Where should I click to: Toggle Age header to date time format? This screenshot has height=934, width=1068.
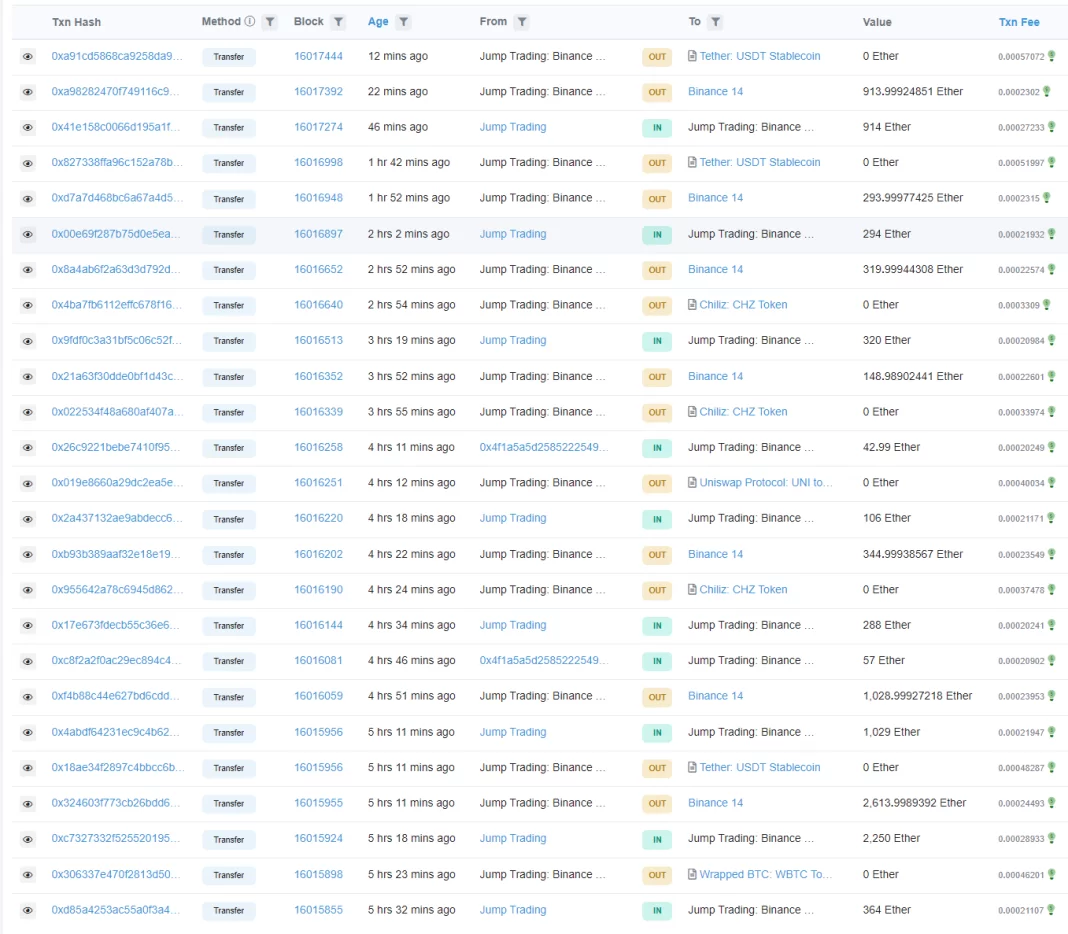point(378,22)
